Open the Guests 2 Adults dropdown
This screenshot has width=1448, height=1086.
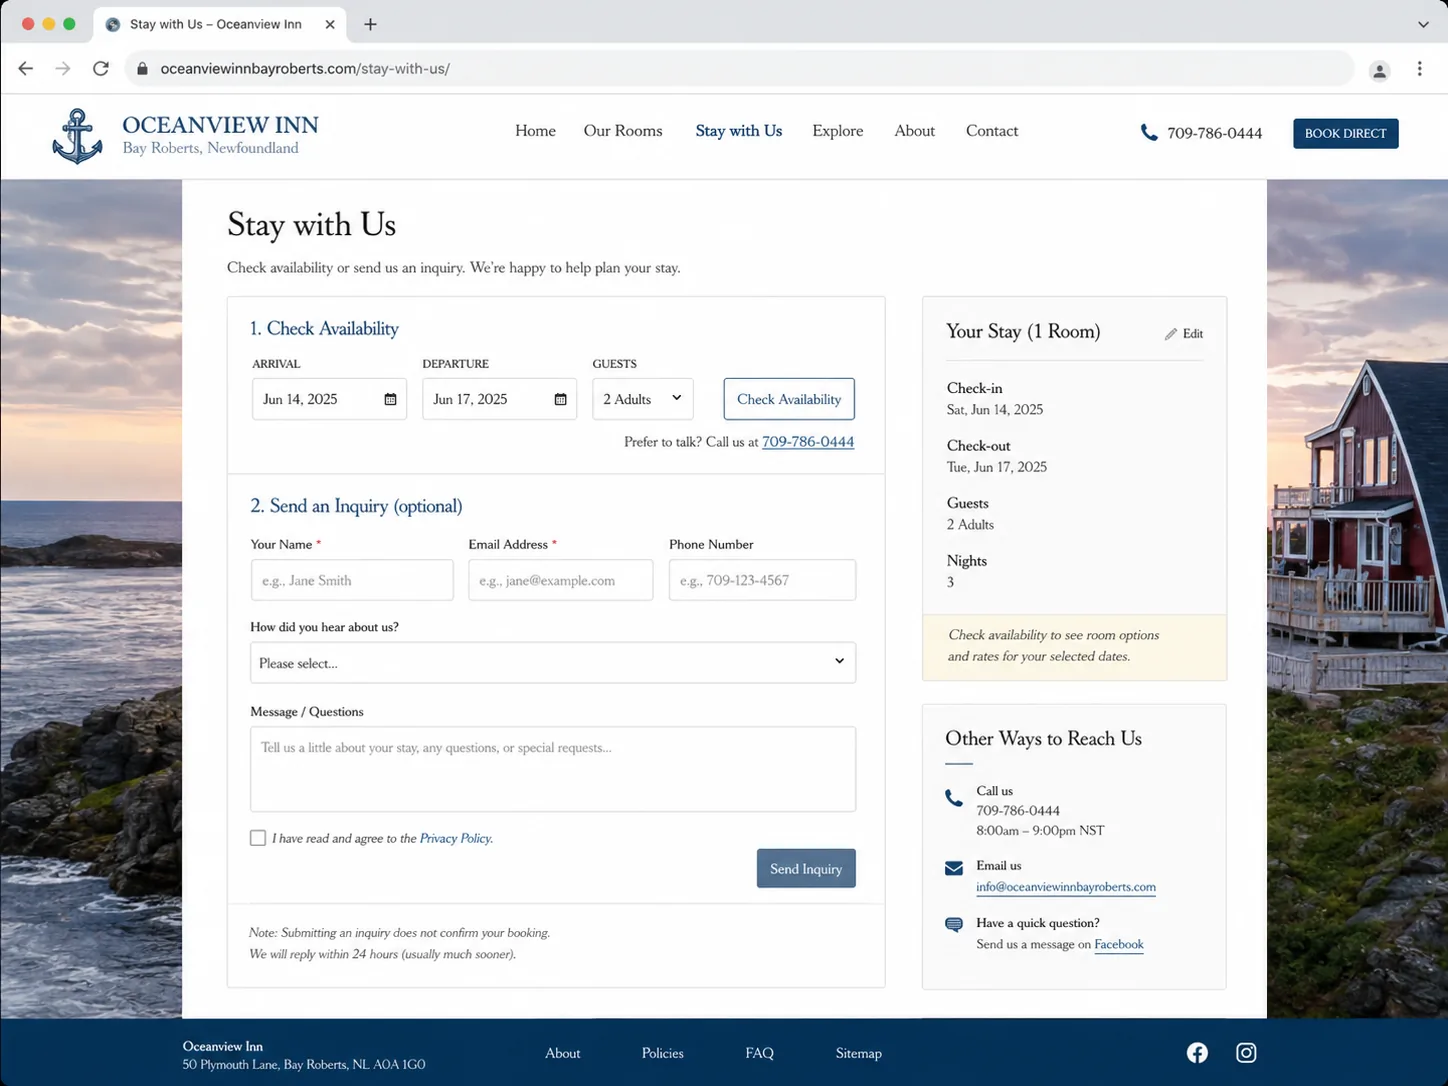point(643,399)
